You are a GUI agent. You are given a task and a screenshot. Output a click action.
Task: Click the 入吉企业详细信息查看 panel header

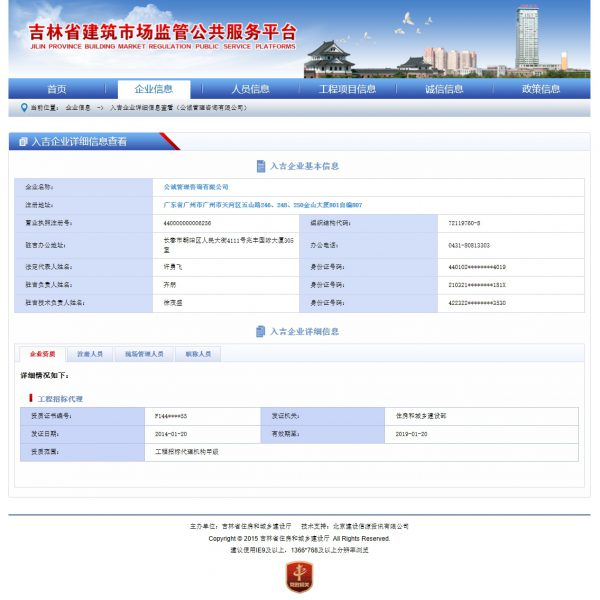[x=79, y=142]
